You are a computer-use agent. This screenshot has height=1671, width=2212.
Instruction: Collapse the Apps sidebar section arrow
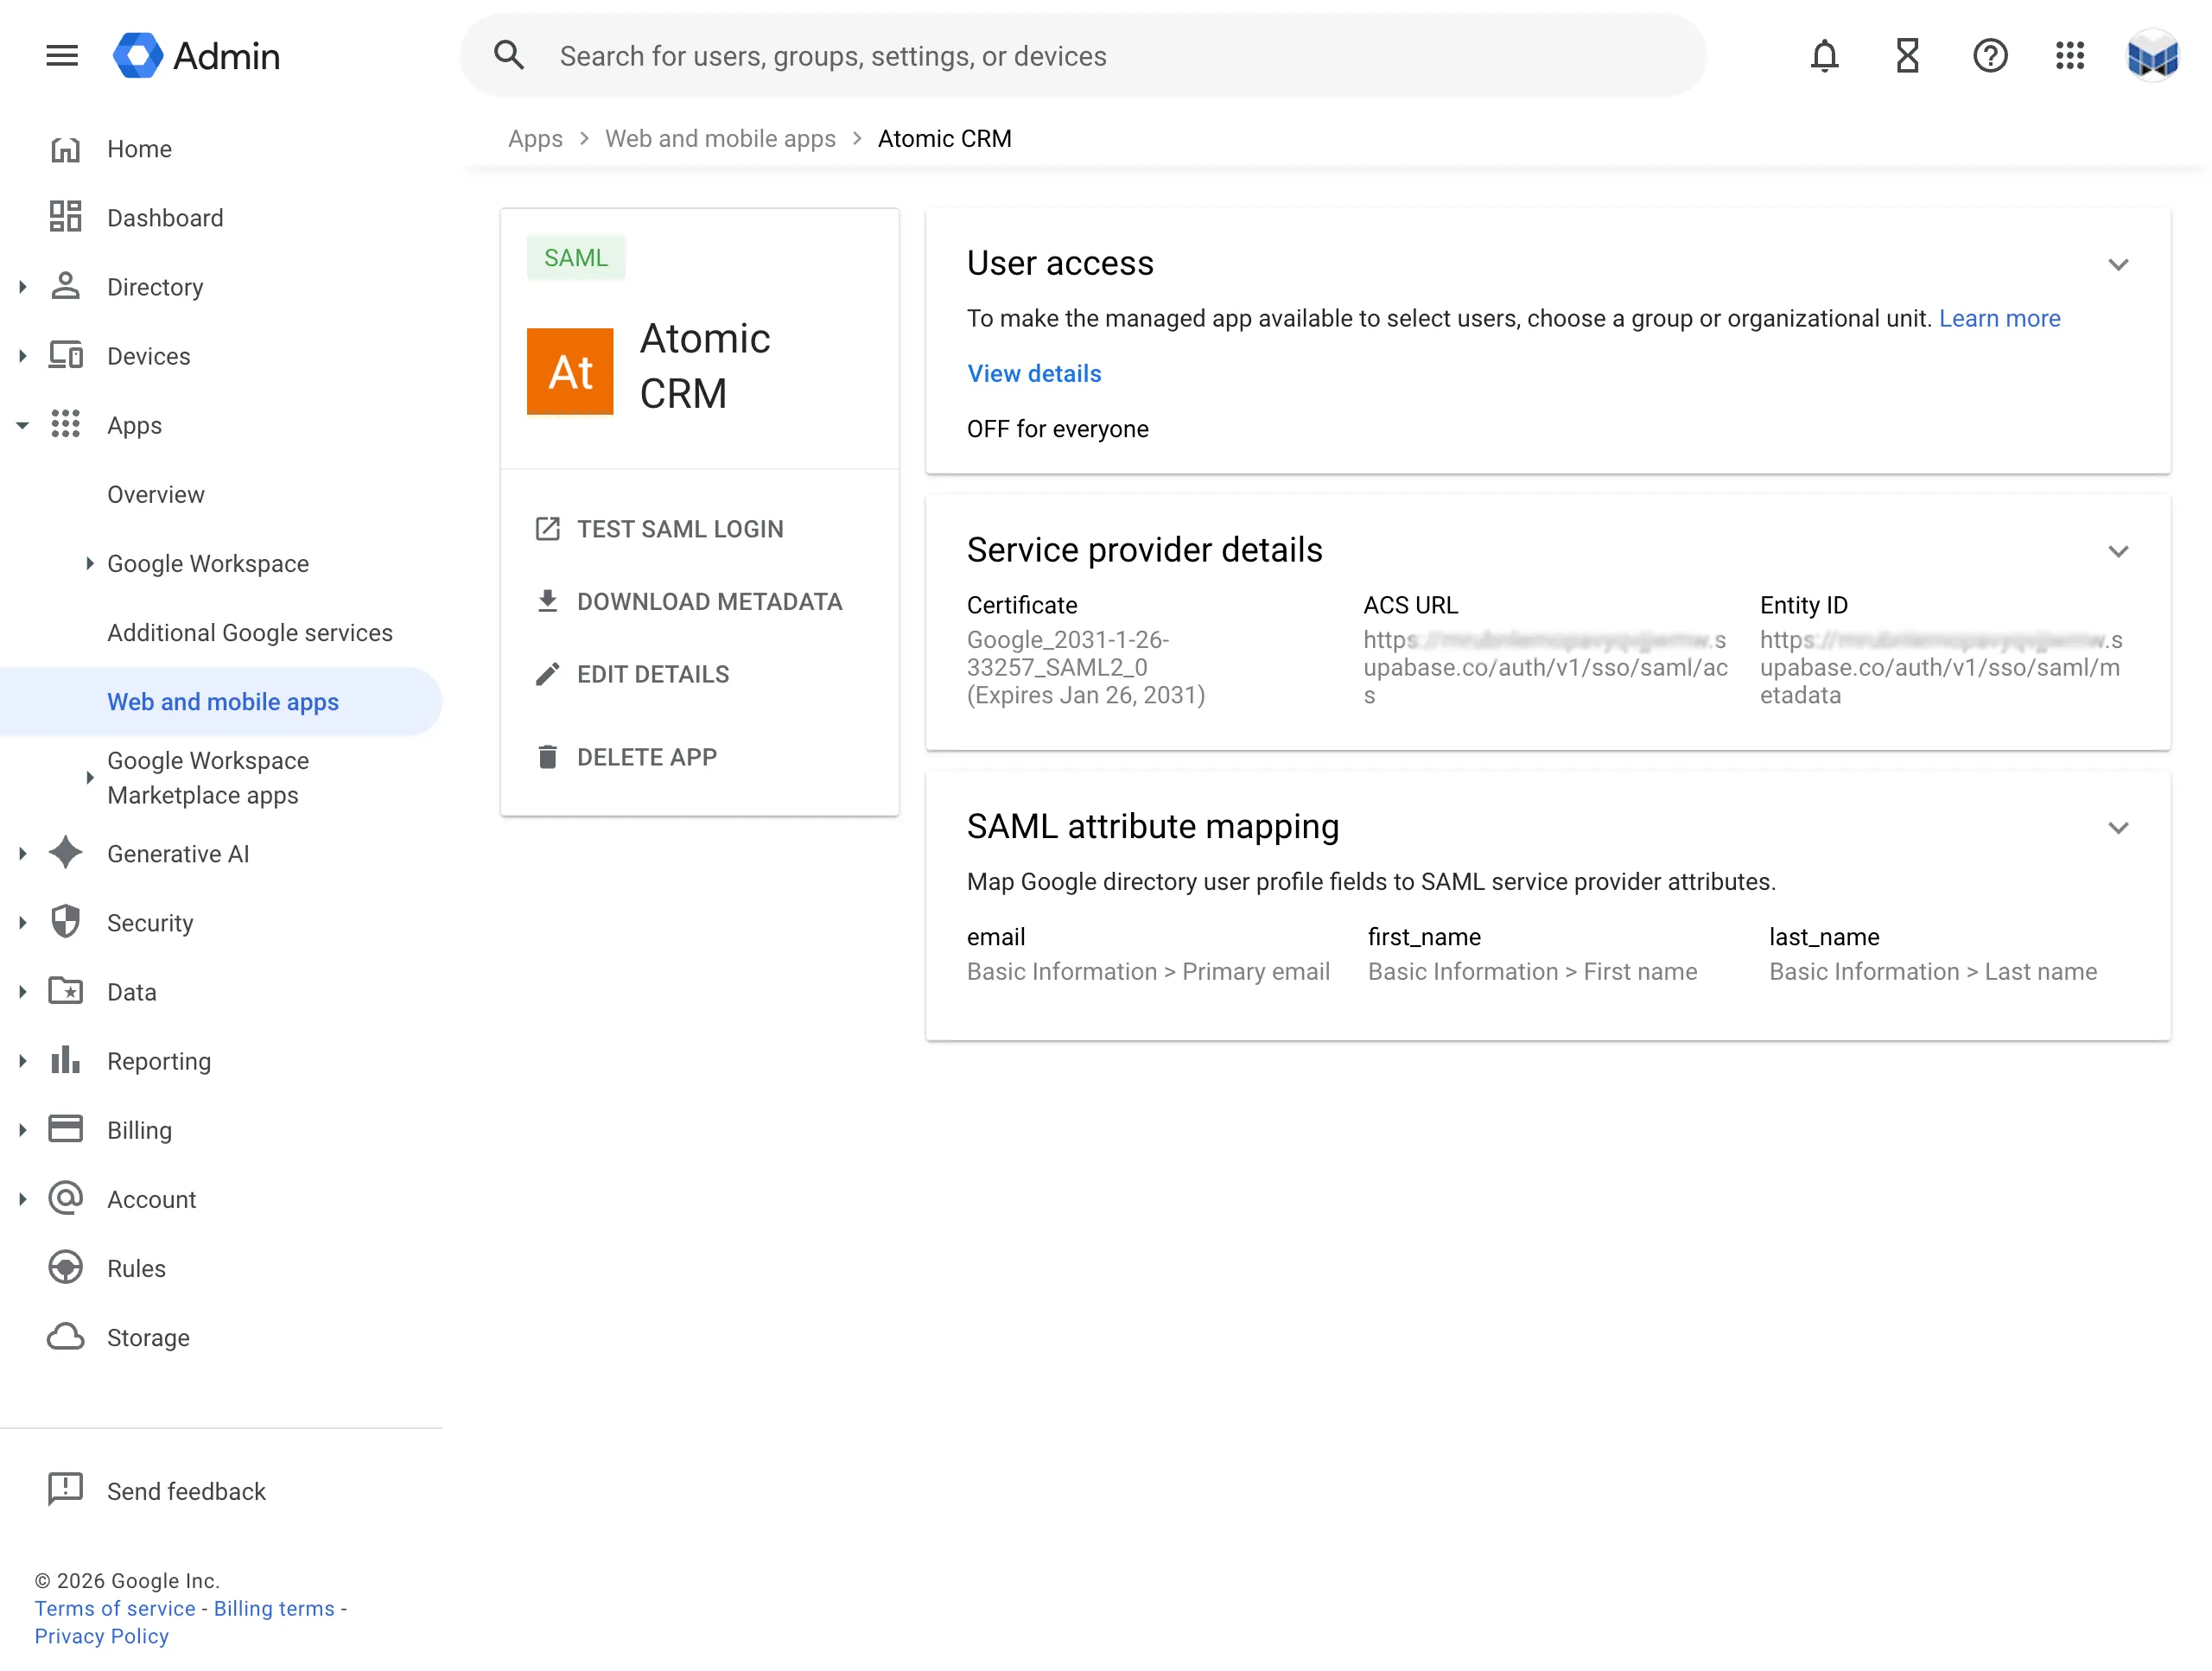[x=22, y=426]
